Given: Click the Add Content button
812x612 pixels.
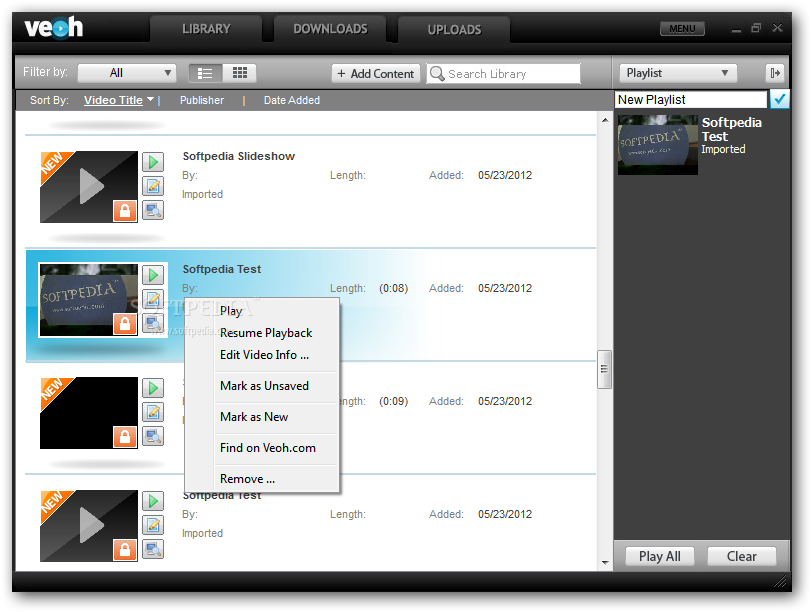Looking at the screenshot, I should (376, 74).
